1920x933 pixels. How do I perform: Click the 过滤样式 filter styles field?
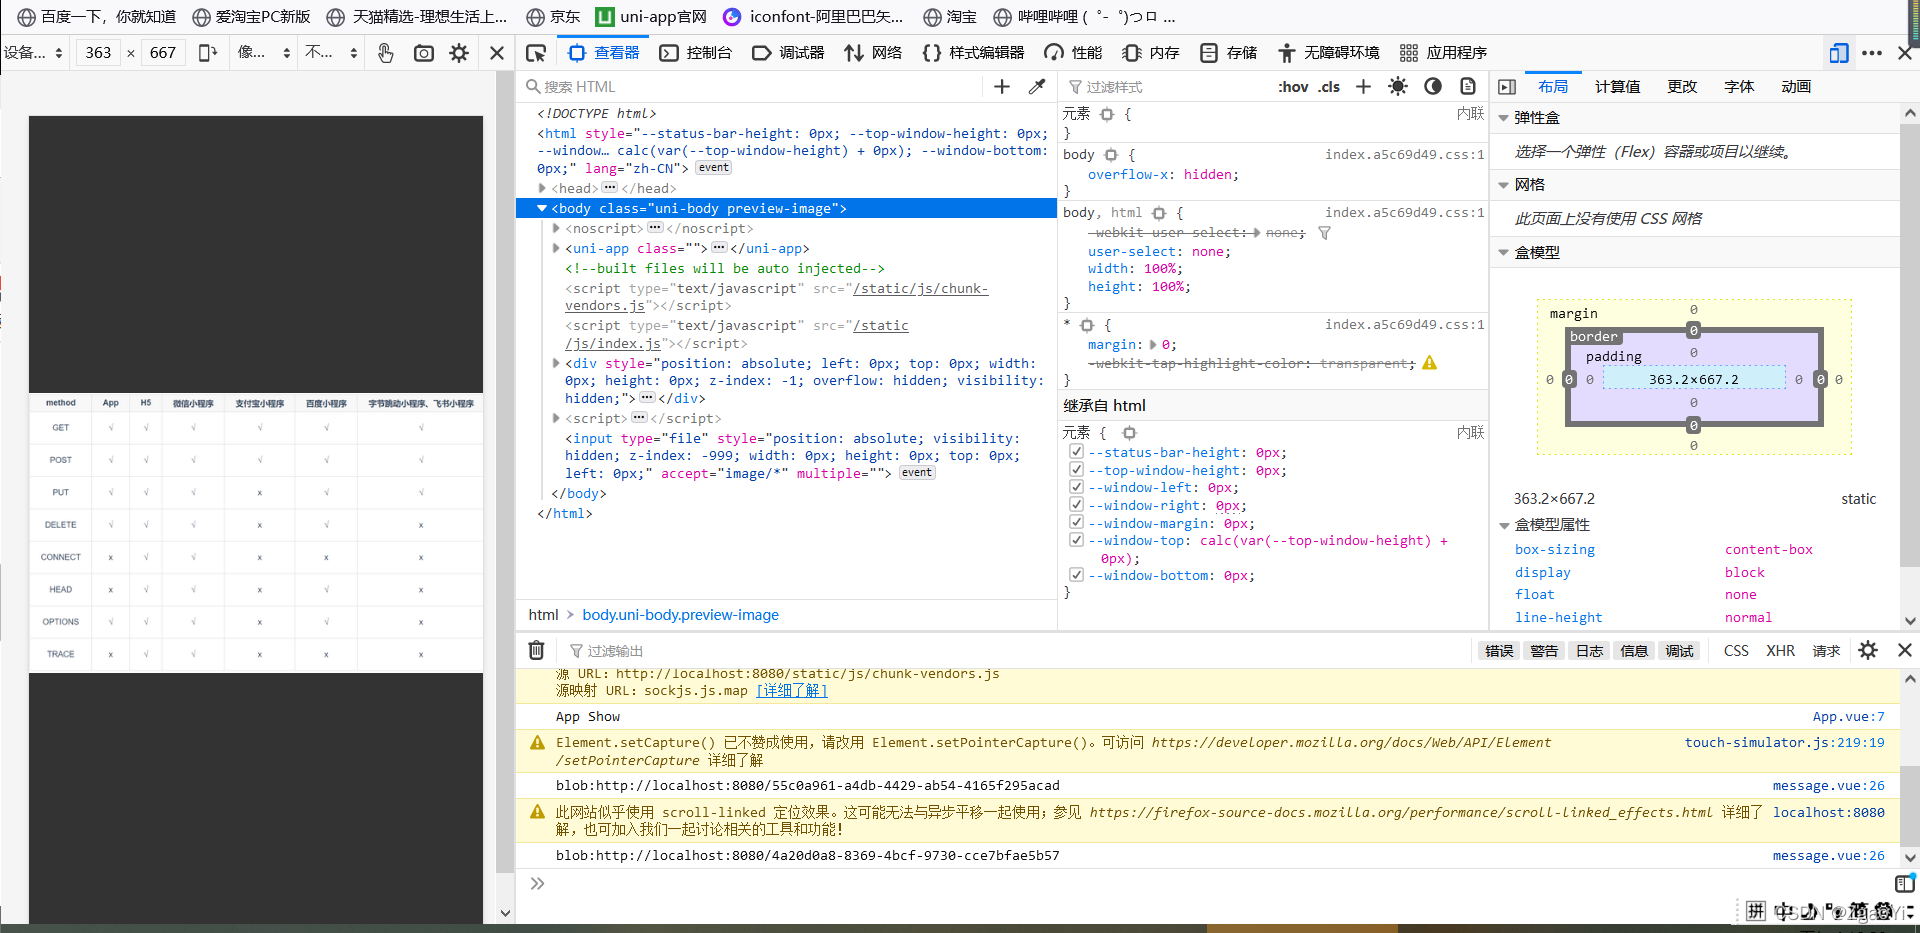[1167, 87]
